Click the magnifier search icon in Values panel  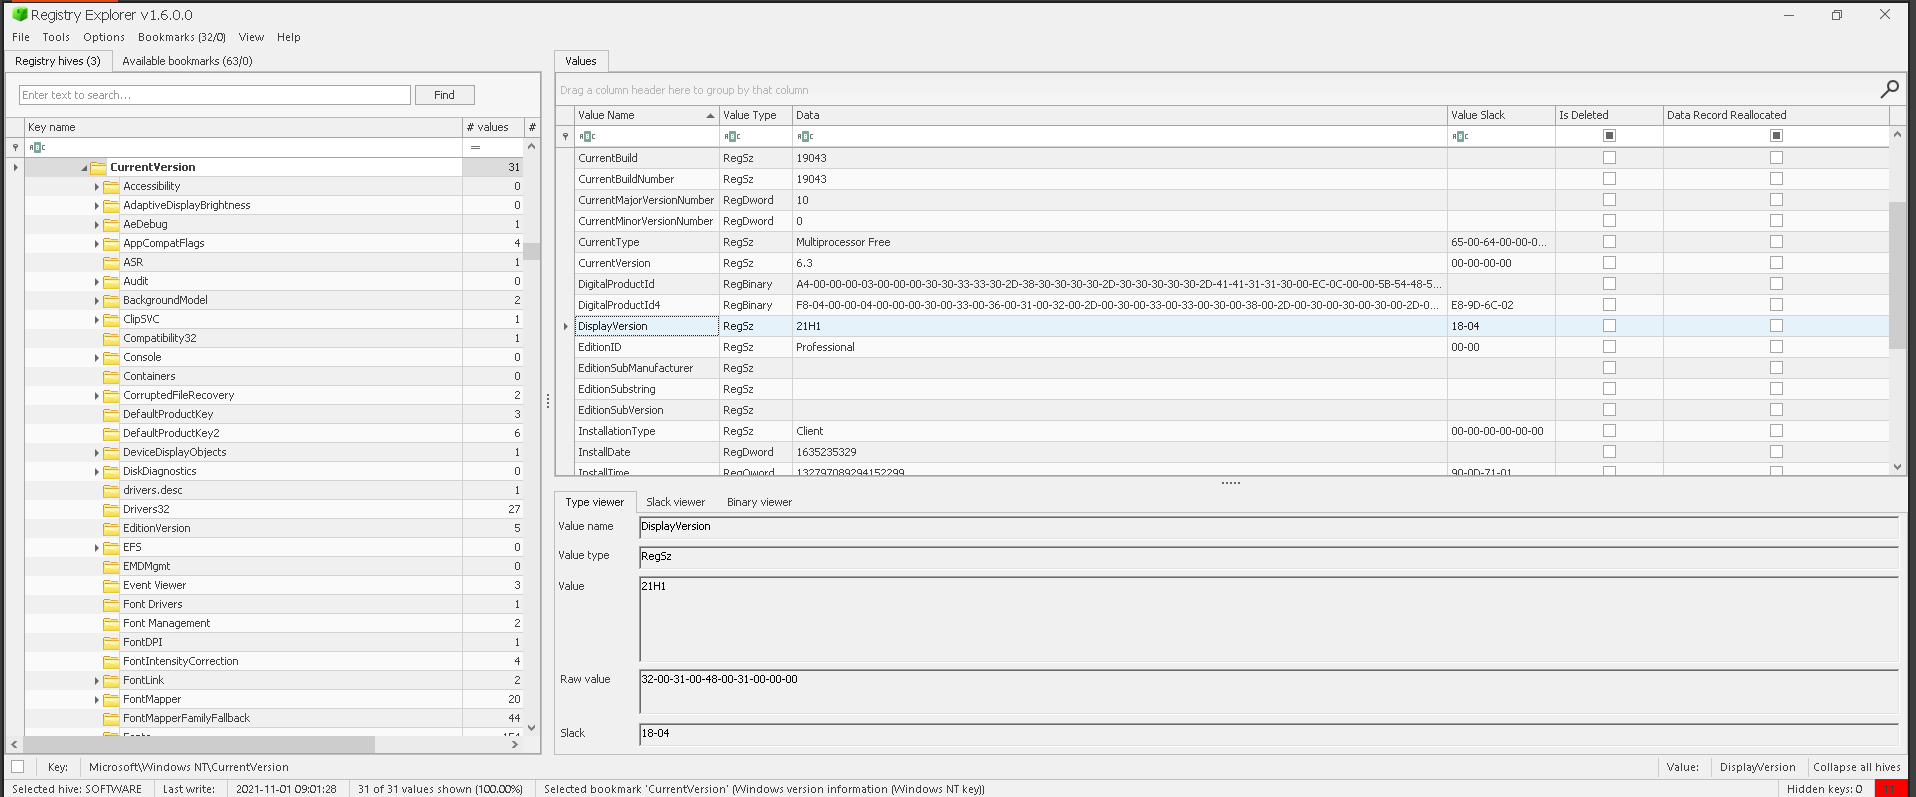[x=1889, y=89]
